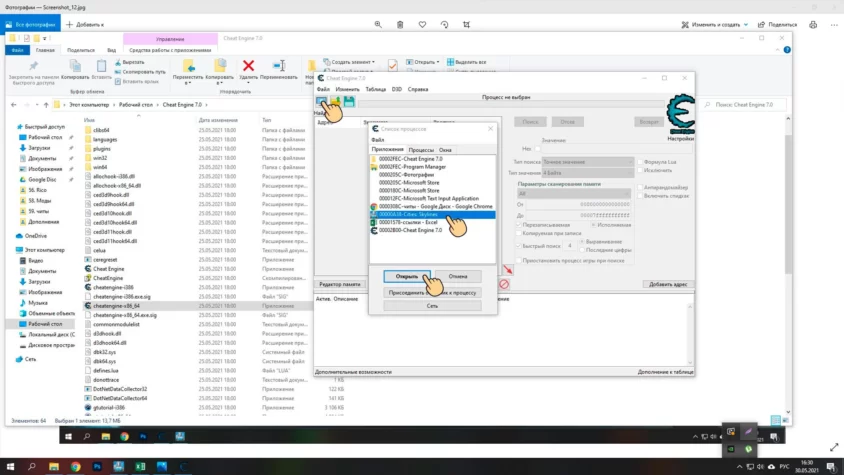Click the red no-entry clear list icon
The image size is (844, 475).
coord(504,284)
